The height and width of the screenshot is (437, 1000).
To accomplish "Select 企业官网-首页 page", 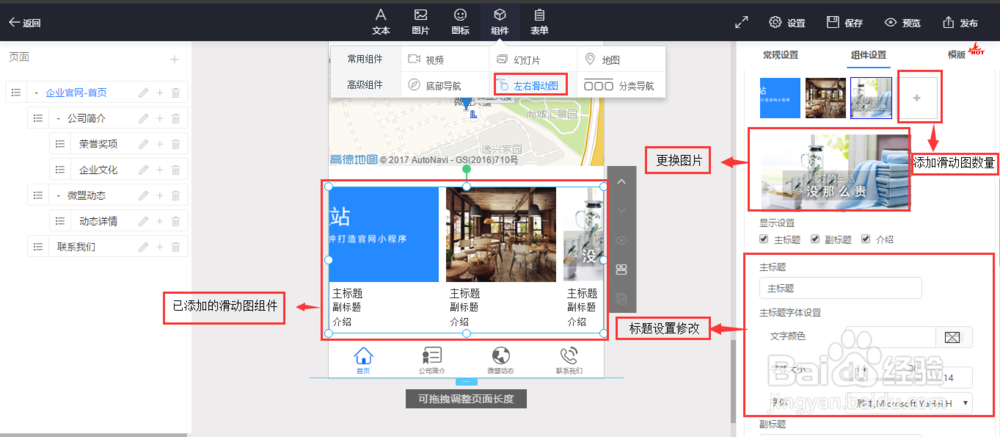I will tap(76, 93).
